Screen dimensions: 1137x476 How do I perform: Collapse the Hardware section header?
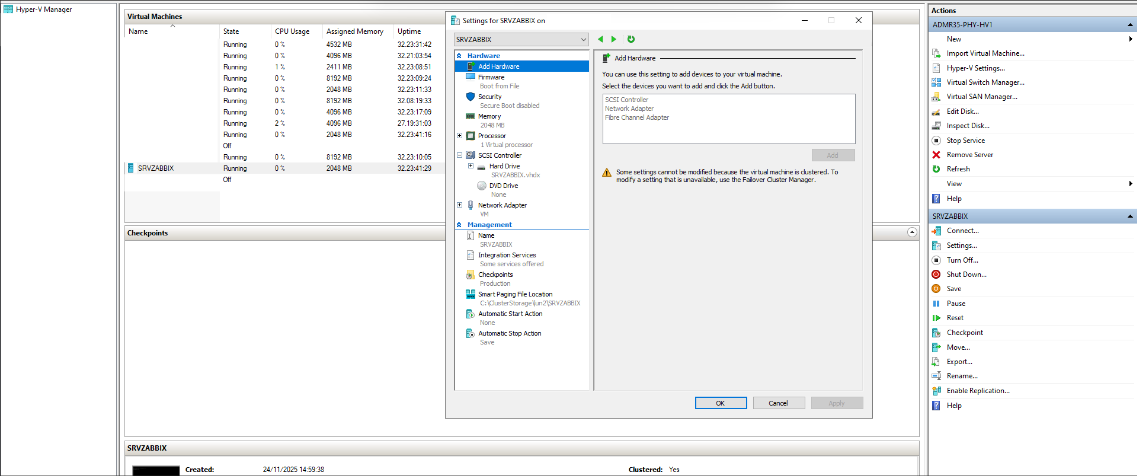(459, 56)
